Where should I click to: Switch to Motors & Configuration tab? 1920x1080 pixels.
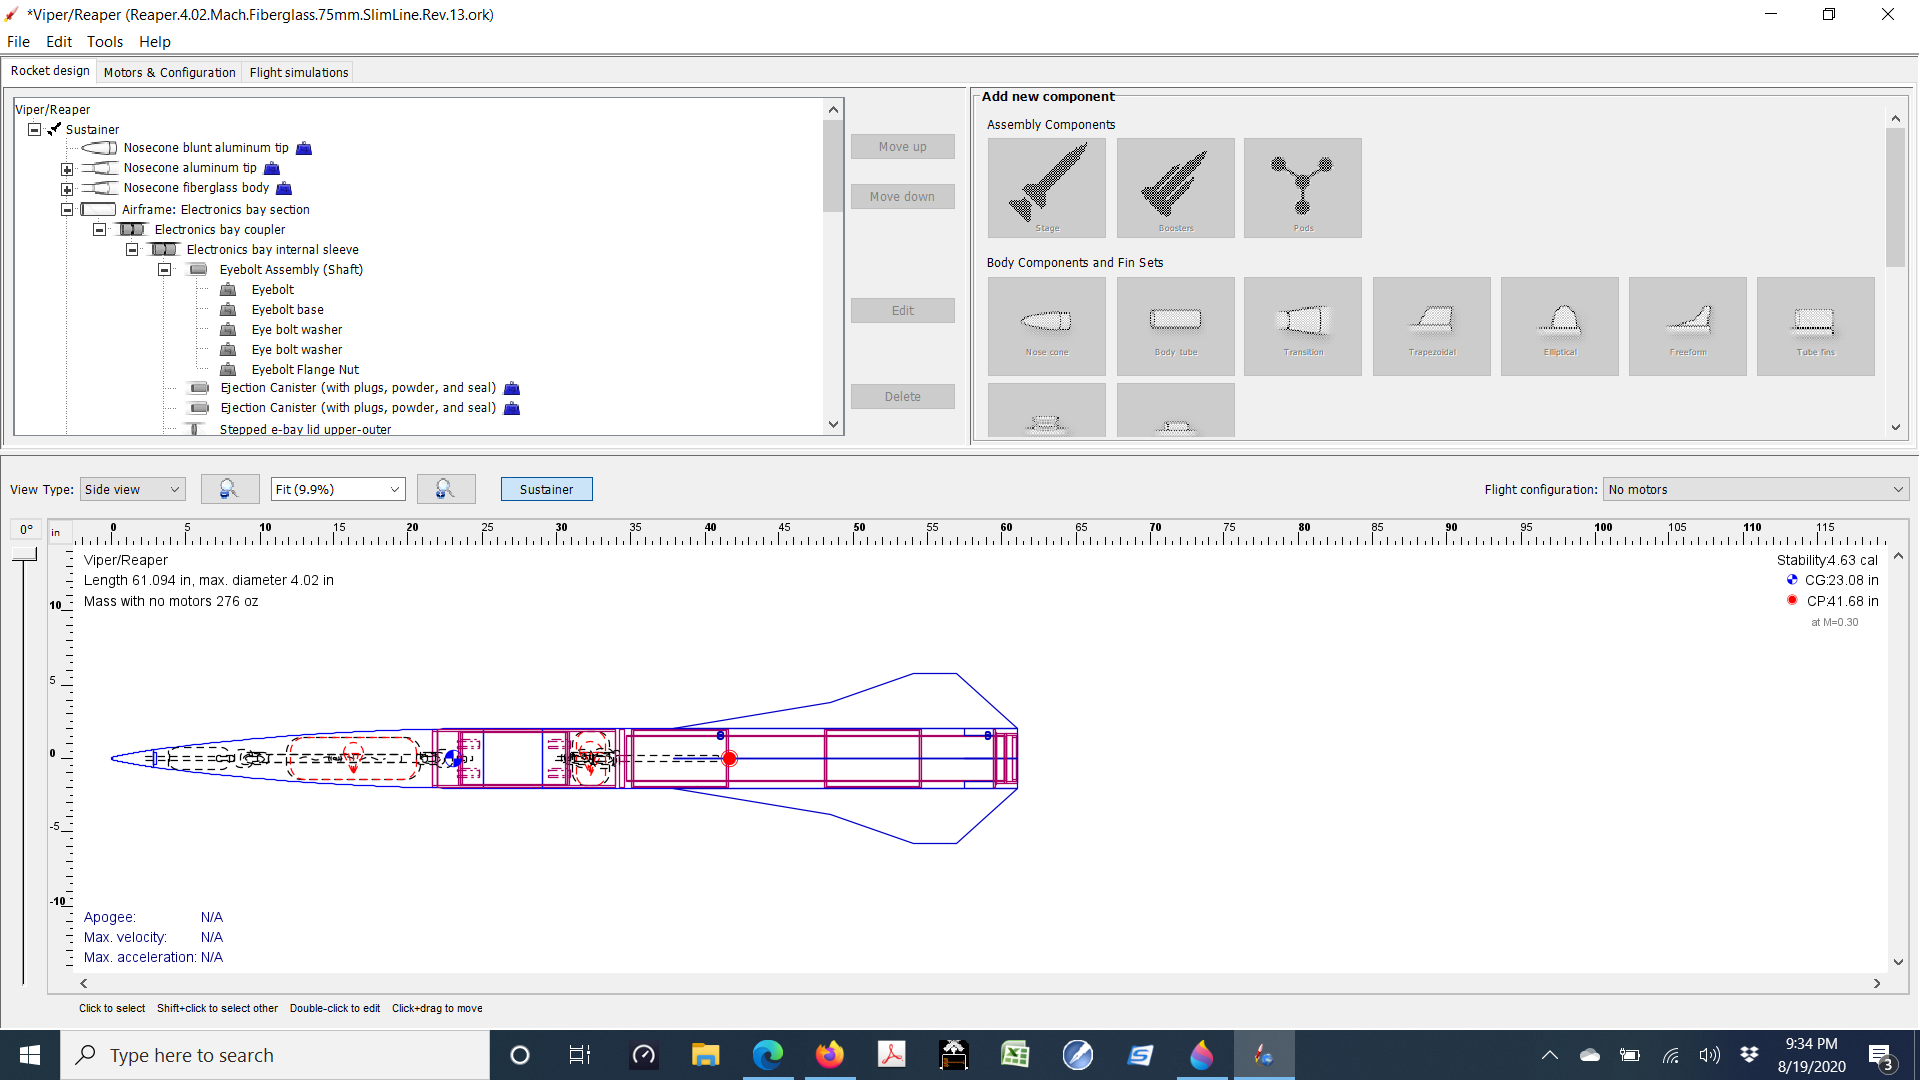pyautogui.click(x=169, y=72)
